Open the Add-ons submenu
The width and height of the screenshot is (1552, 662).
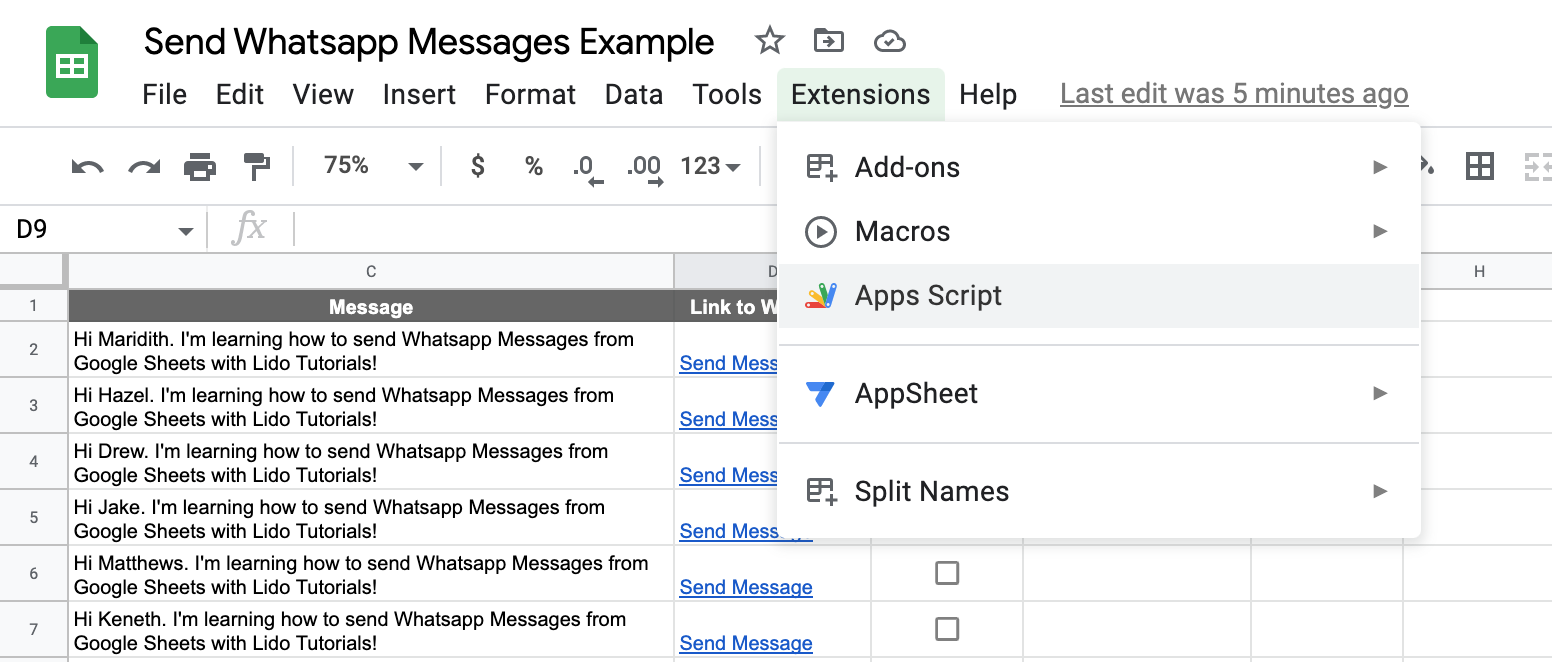(907, 167)
